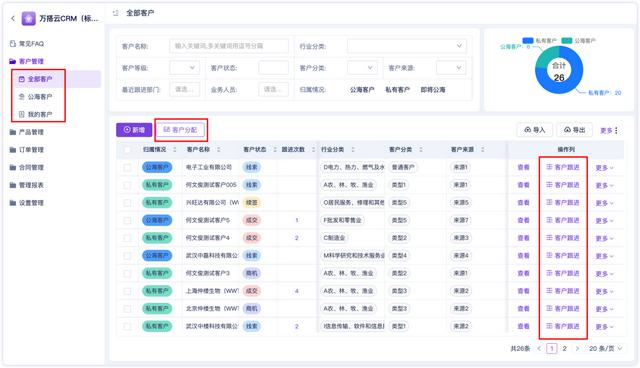Click the 客户跟进 icon in the 何文俊测试客户005 row
Viewport: 640px width, 368px height.
tap(549, 184)
